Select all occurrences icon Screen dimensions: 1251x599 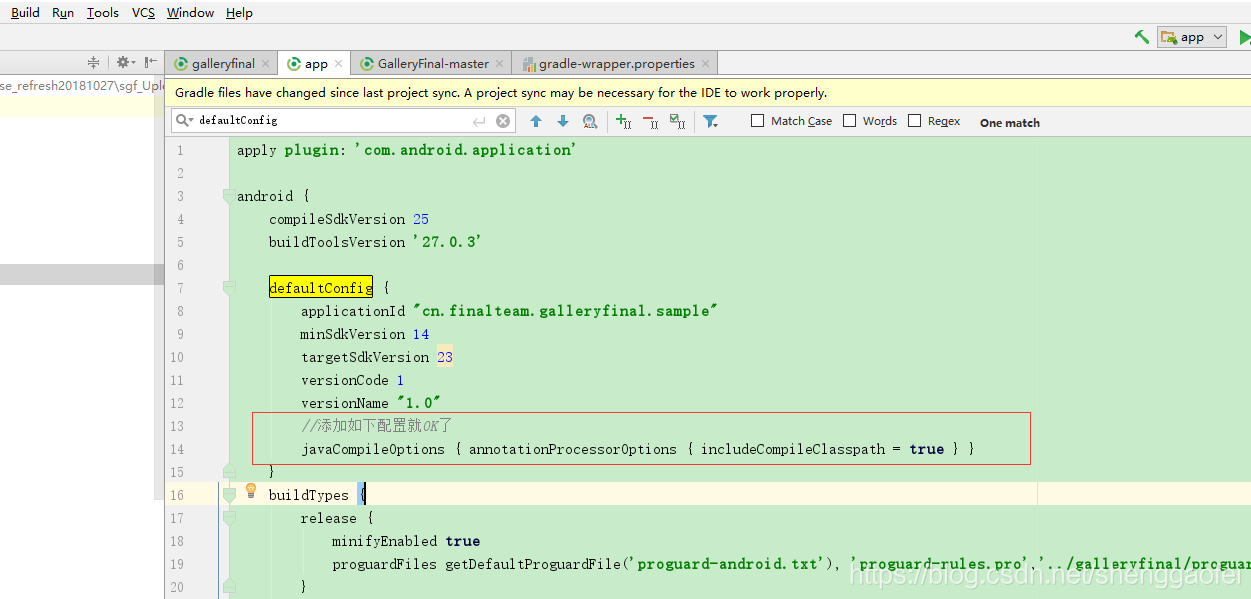(x=677, y=121)
